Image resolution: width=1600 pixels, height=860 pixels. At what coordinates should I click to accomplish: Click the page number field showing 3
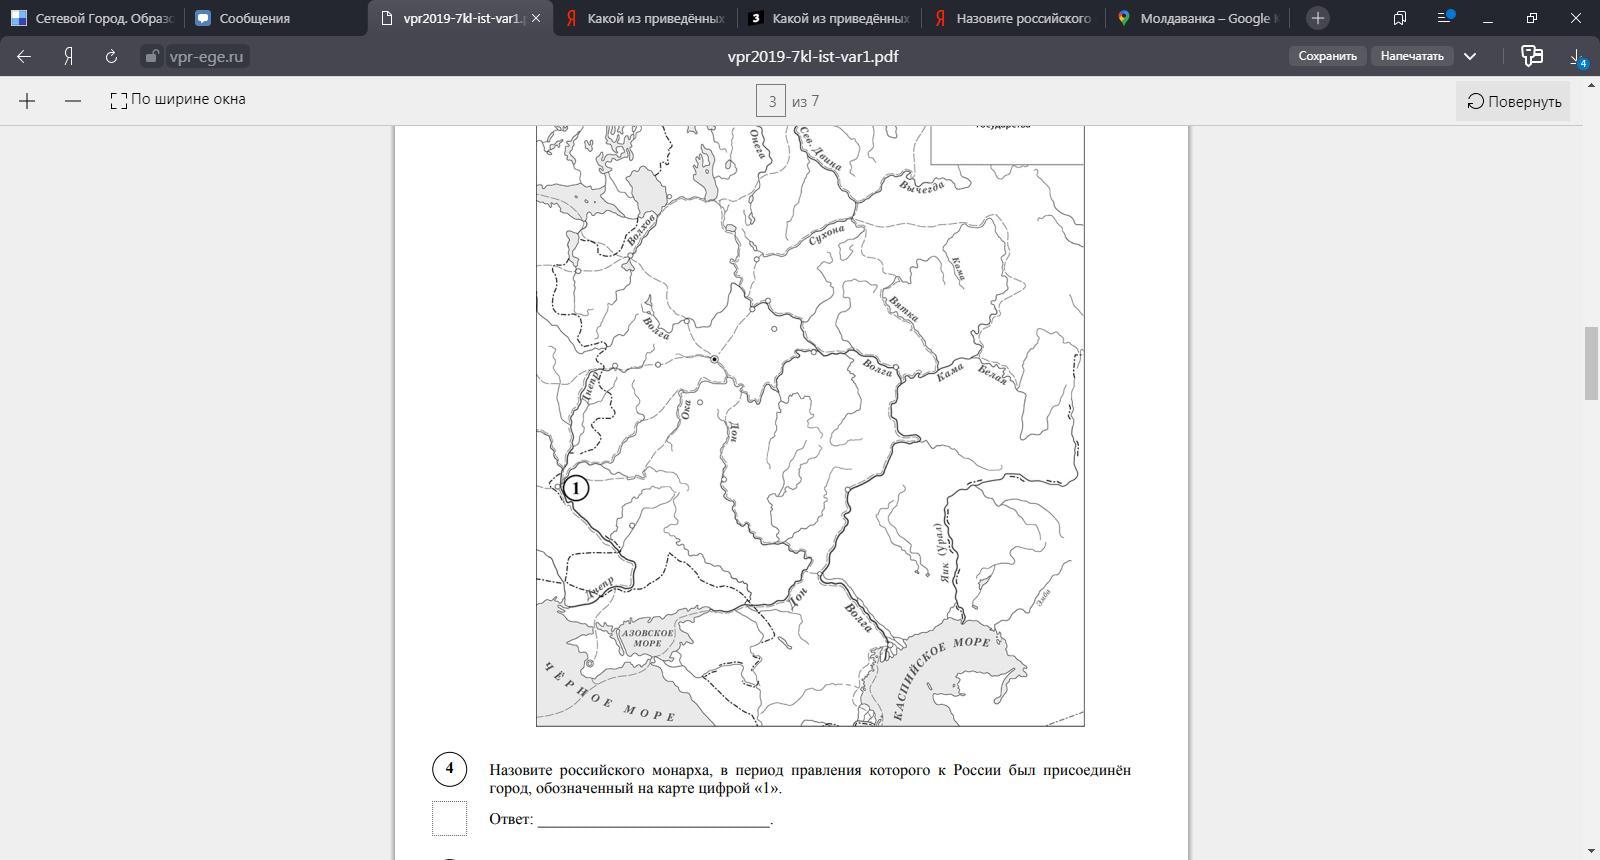click(770, 101)
